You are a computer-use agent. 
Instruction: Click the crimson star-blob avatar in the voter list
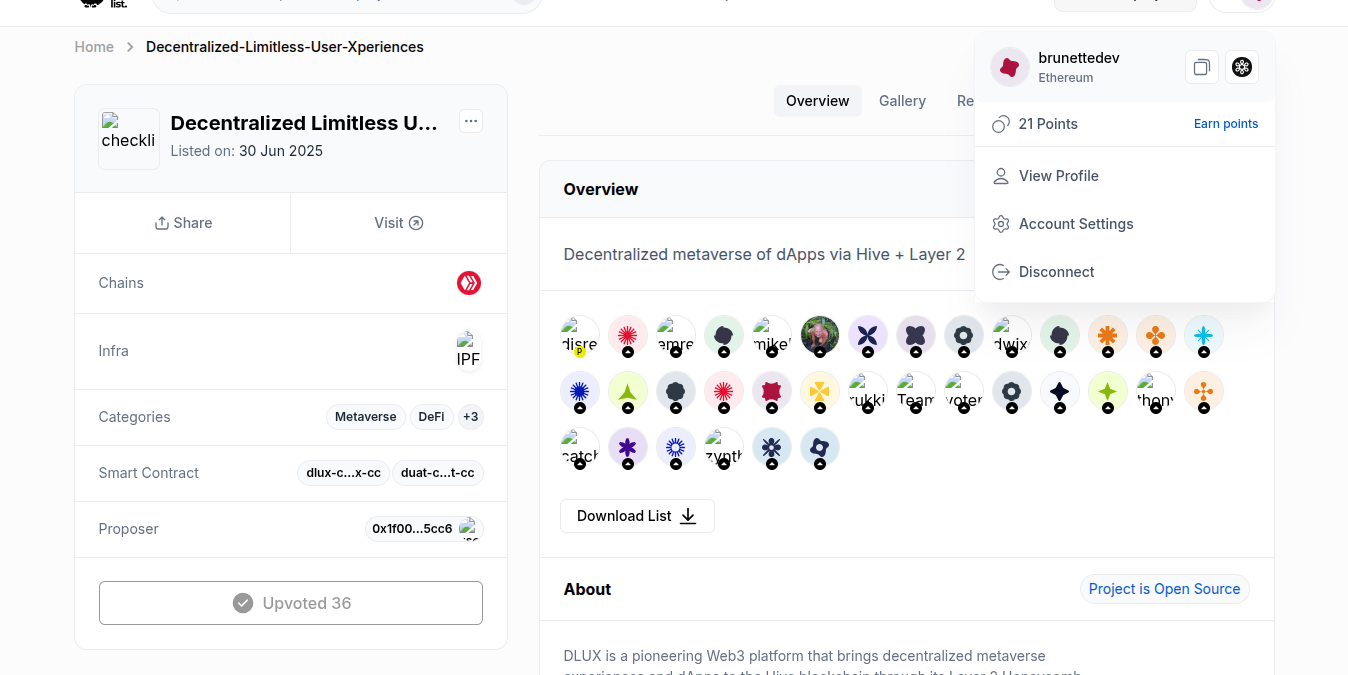(772, 391)
